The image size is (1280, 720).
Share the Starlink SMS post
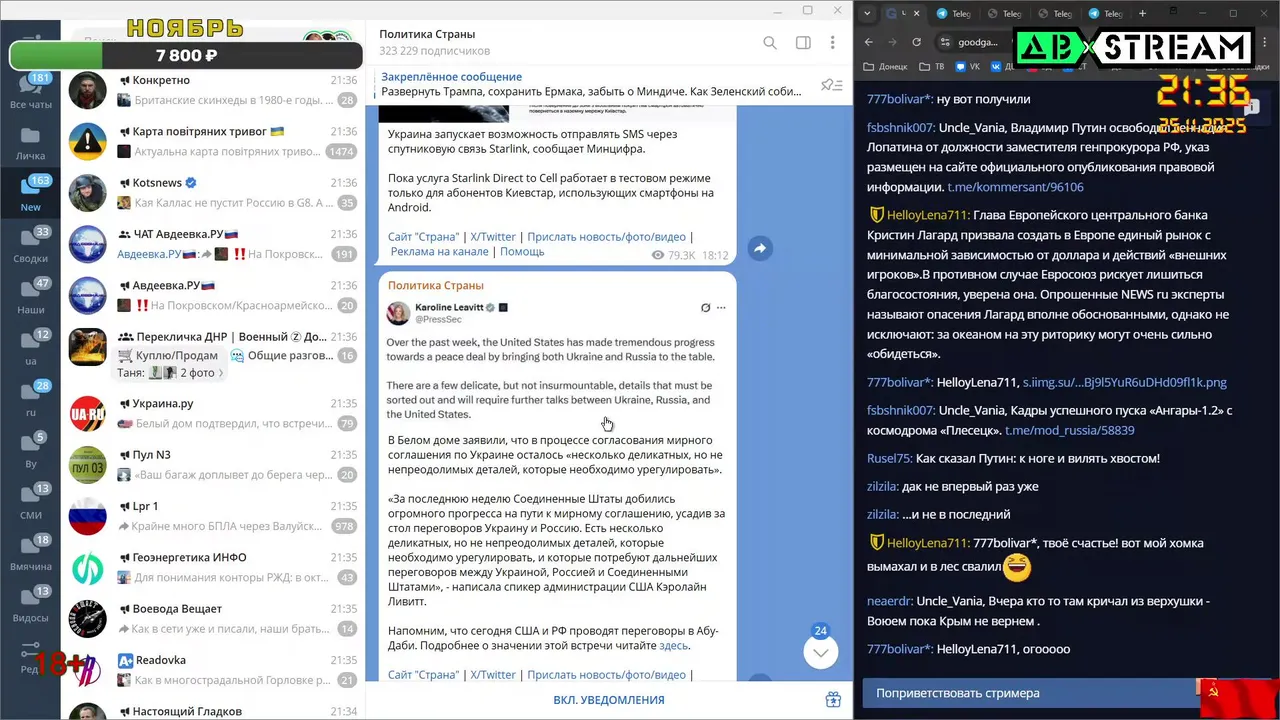click(x=760, y=248)
